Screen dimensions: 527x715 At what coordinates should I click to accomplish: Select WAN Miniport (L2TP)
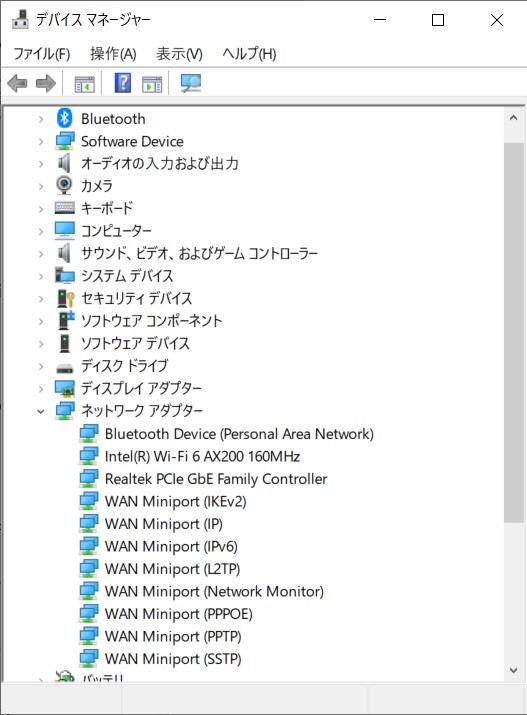coord(172,569)
